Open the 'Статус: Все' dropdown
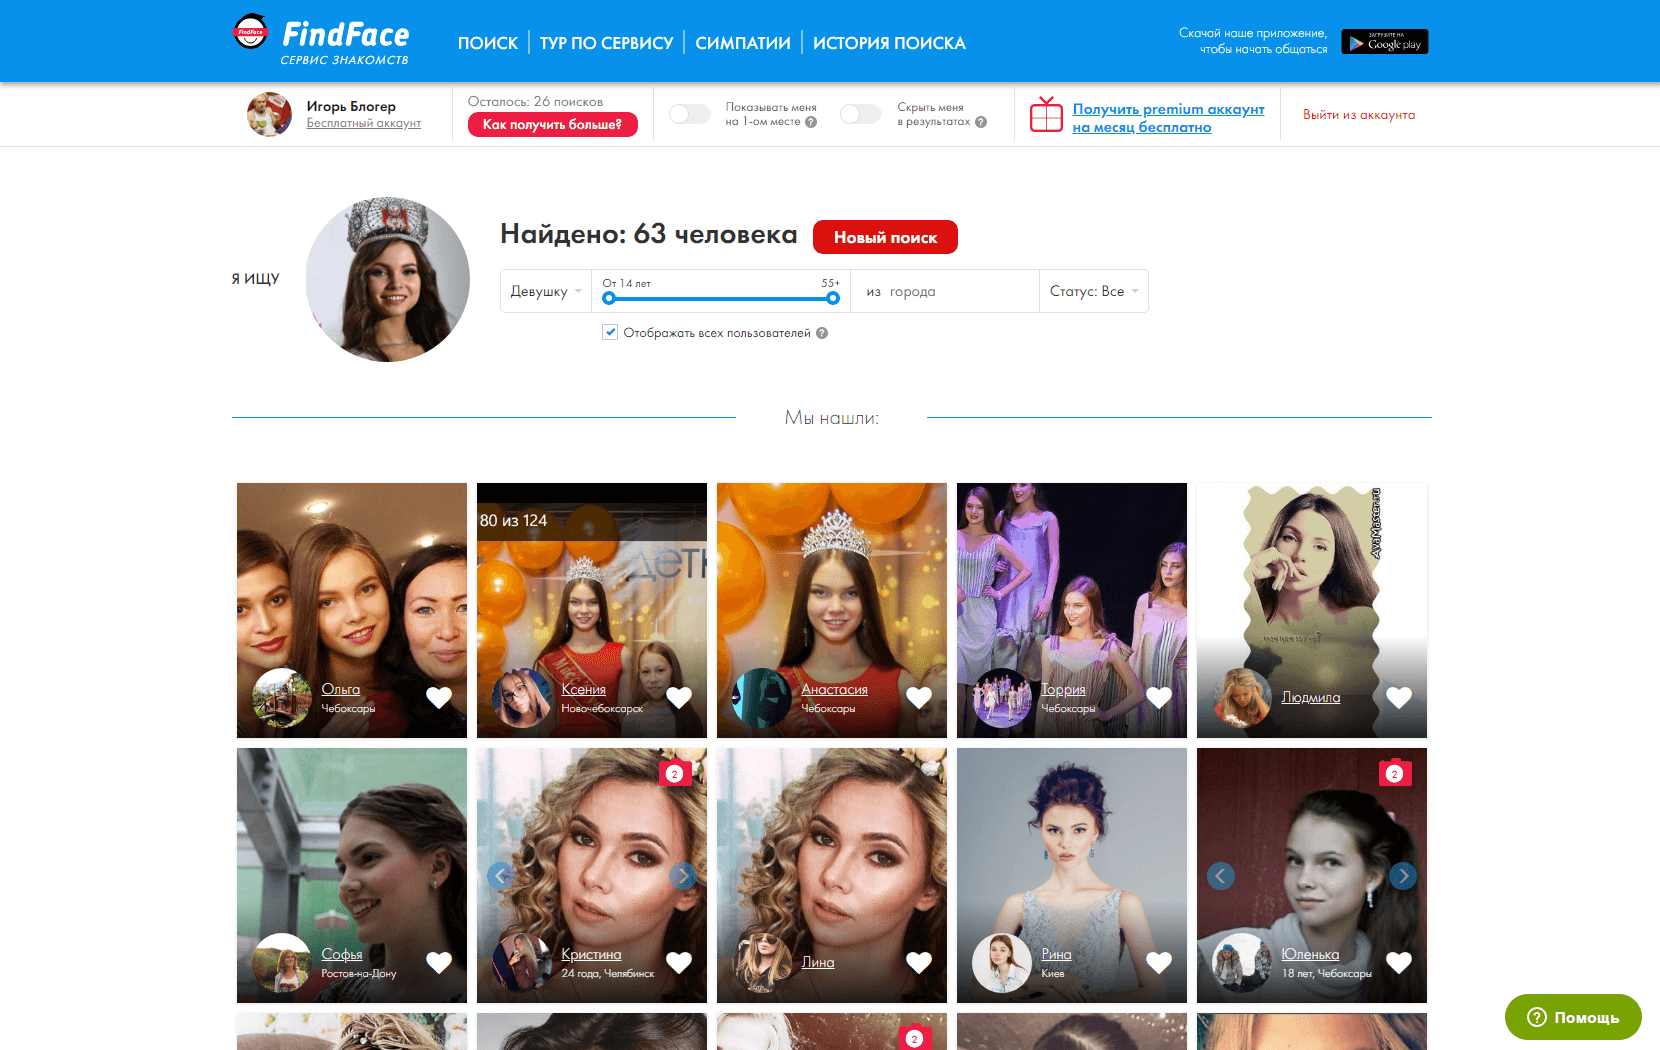1660x1050 pixels. click(1093, 291)
